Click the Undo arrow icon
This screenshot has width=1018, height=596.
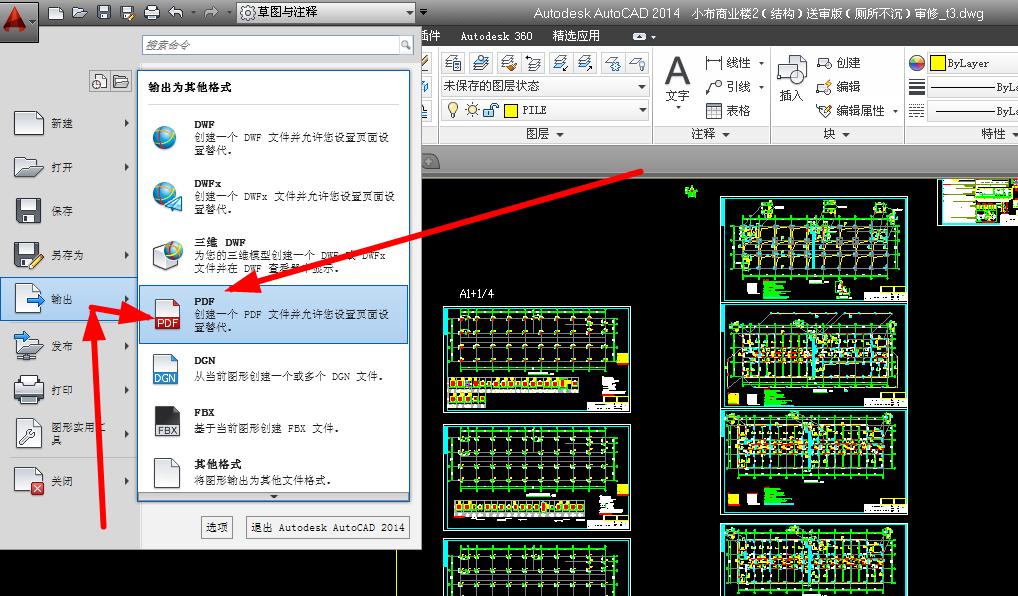pos(176,12)
